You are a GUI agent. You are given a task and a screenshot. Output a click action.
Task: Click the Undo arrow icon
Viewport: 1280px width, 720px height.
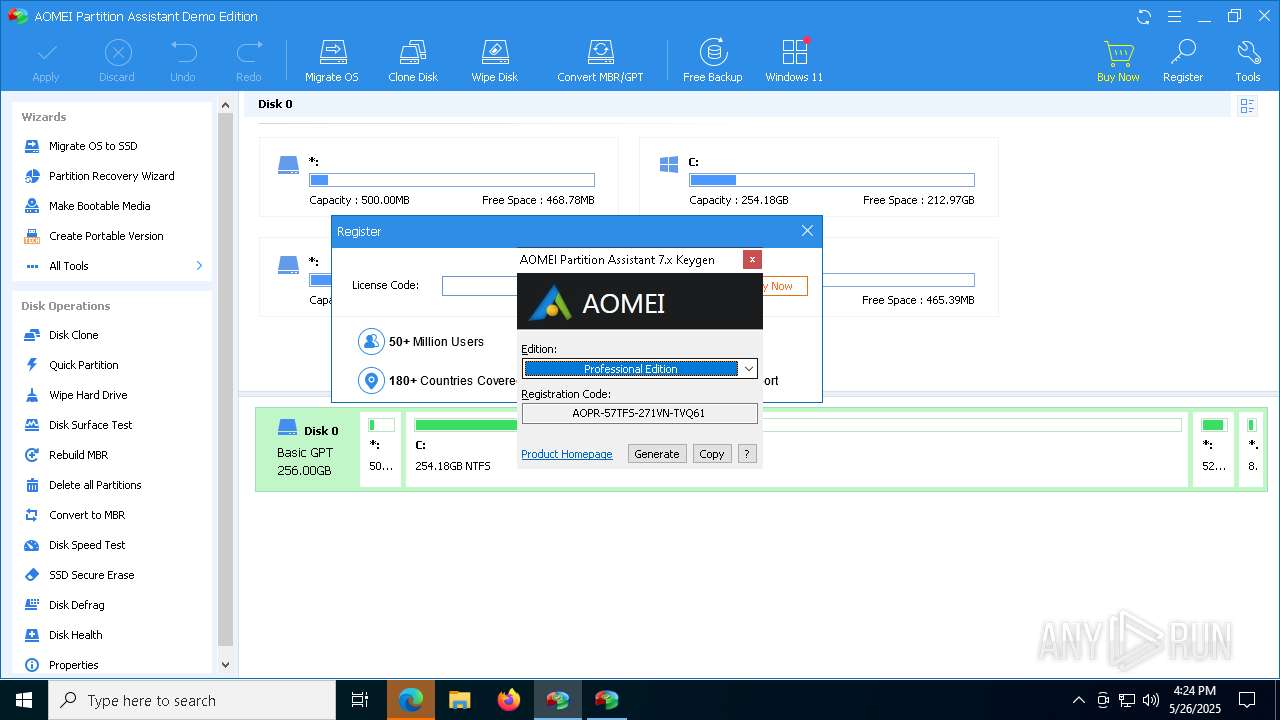tap(183, 61)
